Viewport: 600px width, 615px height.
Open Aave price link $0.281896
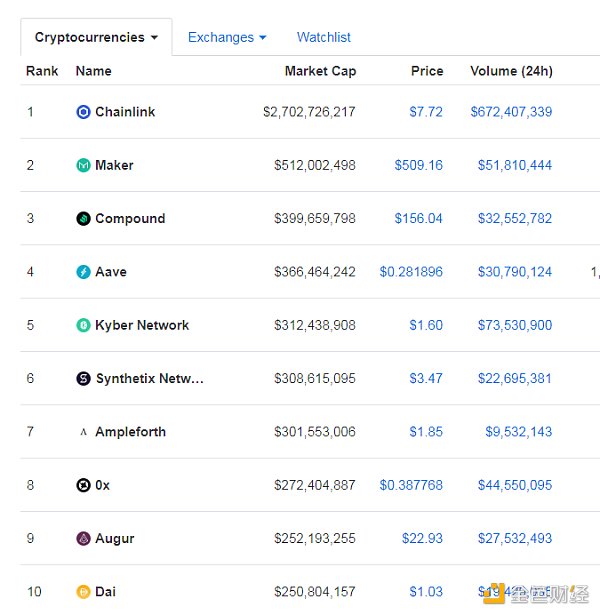[x=411, y=272]
